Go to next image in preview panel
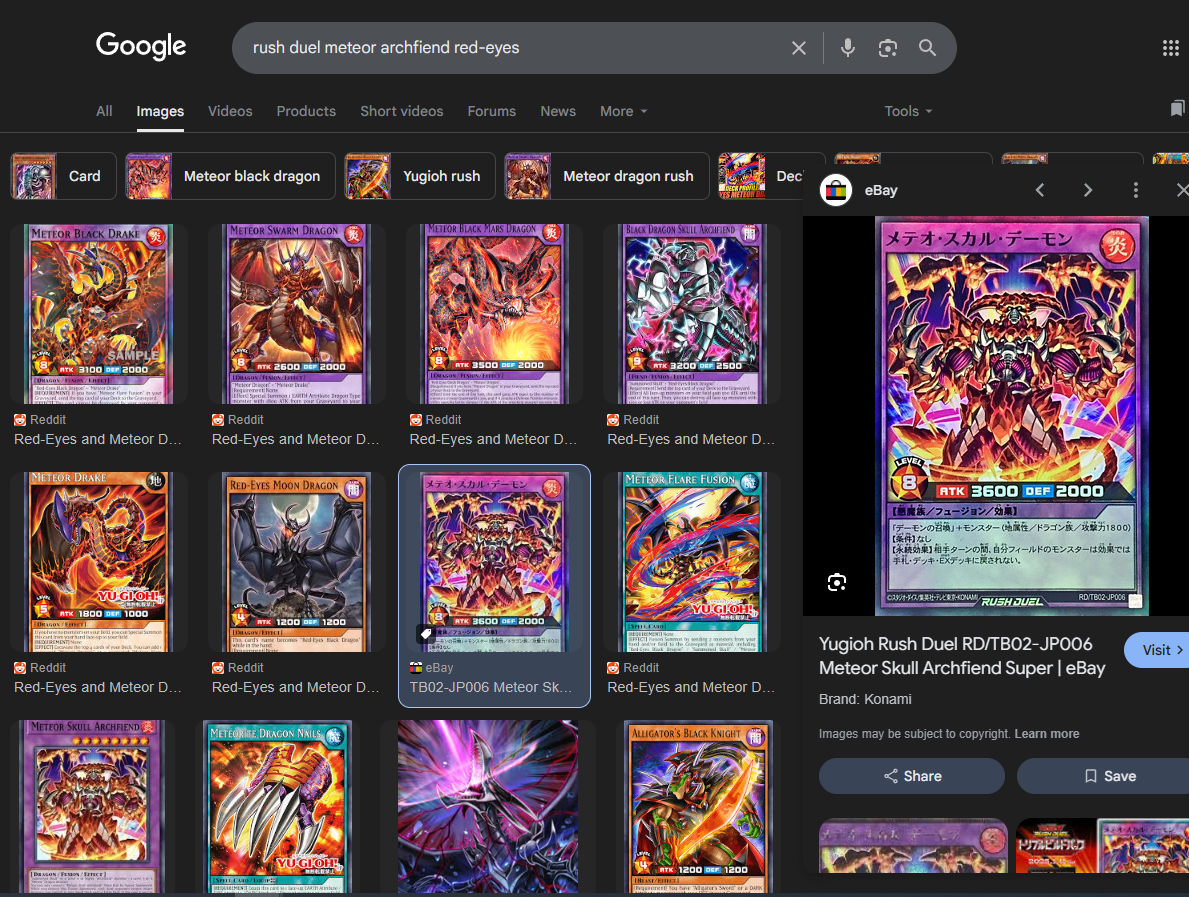Viewport: 1189px width, 897px height. (x=1087, y=190)
